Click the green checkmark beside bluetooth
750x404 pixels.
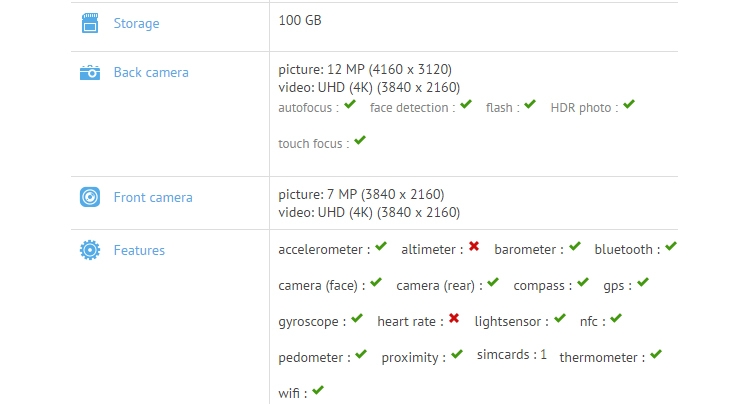pos(671,246)
